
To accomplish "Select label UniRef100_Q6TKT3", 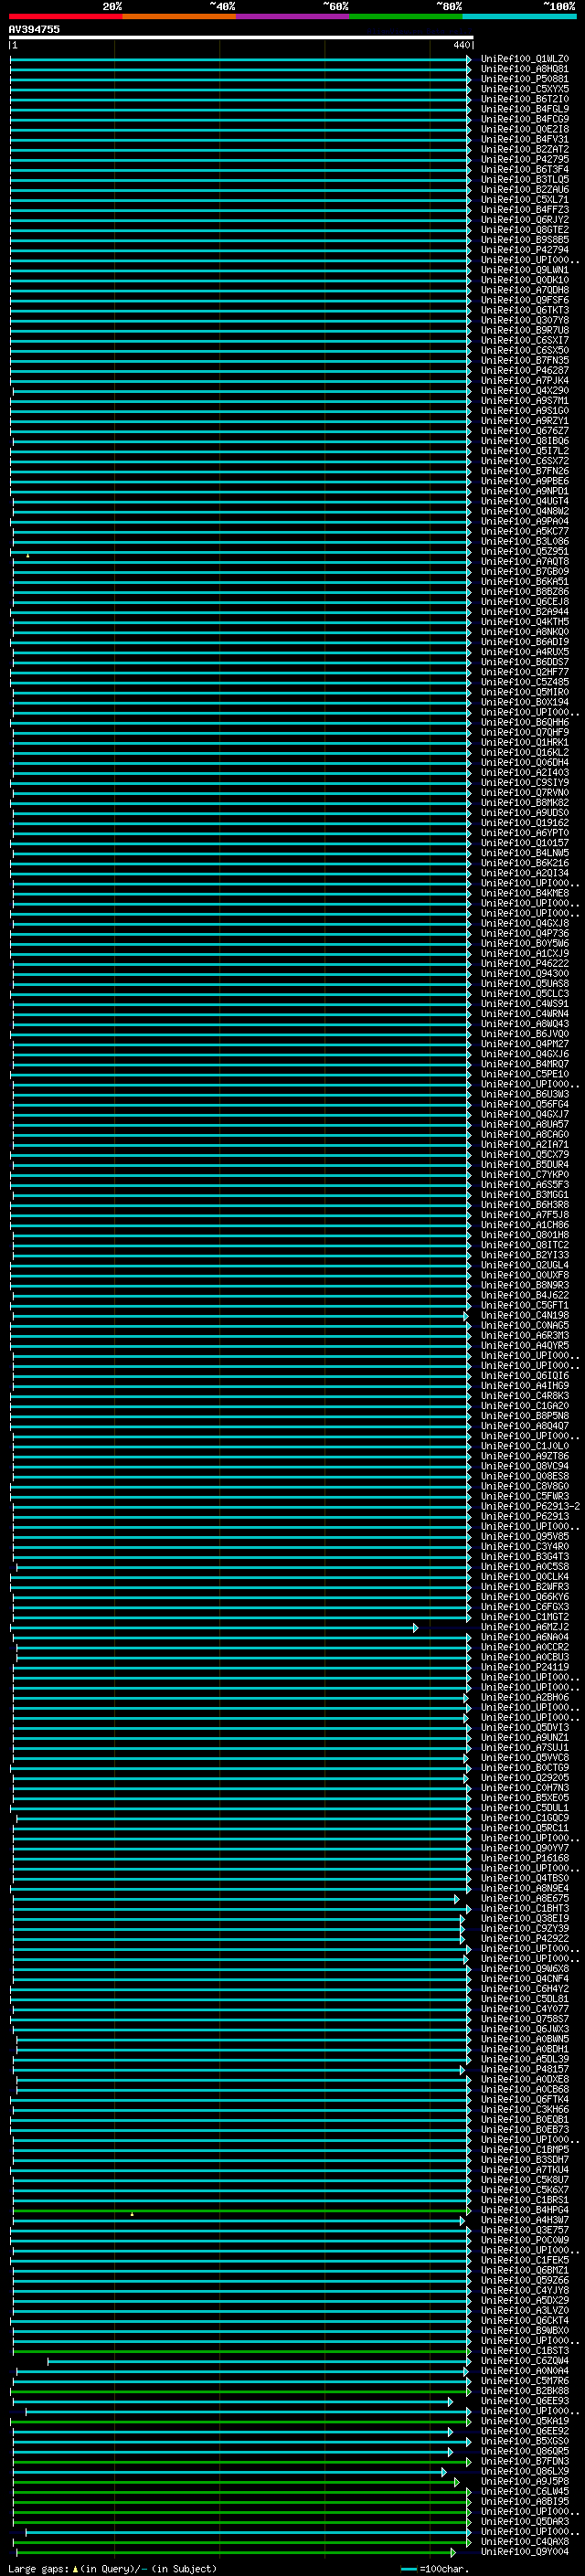I will click(x=524, y=310).
